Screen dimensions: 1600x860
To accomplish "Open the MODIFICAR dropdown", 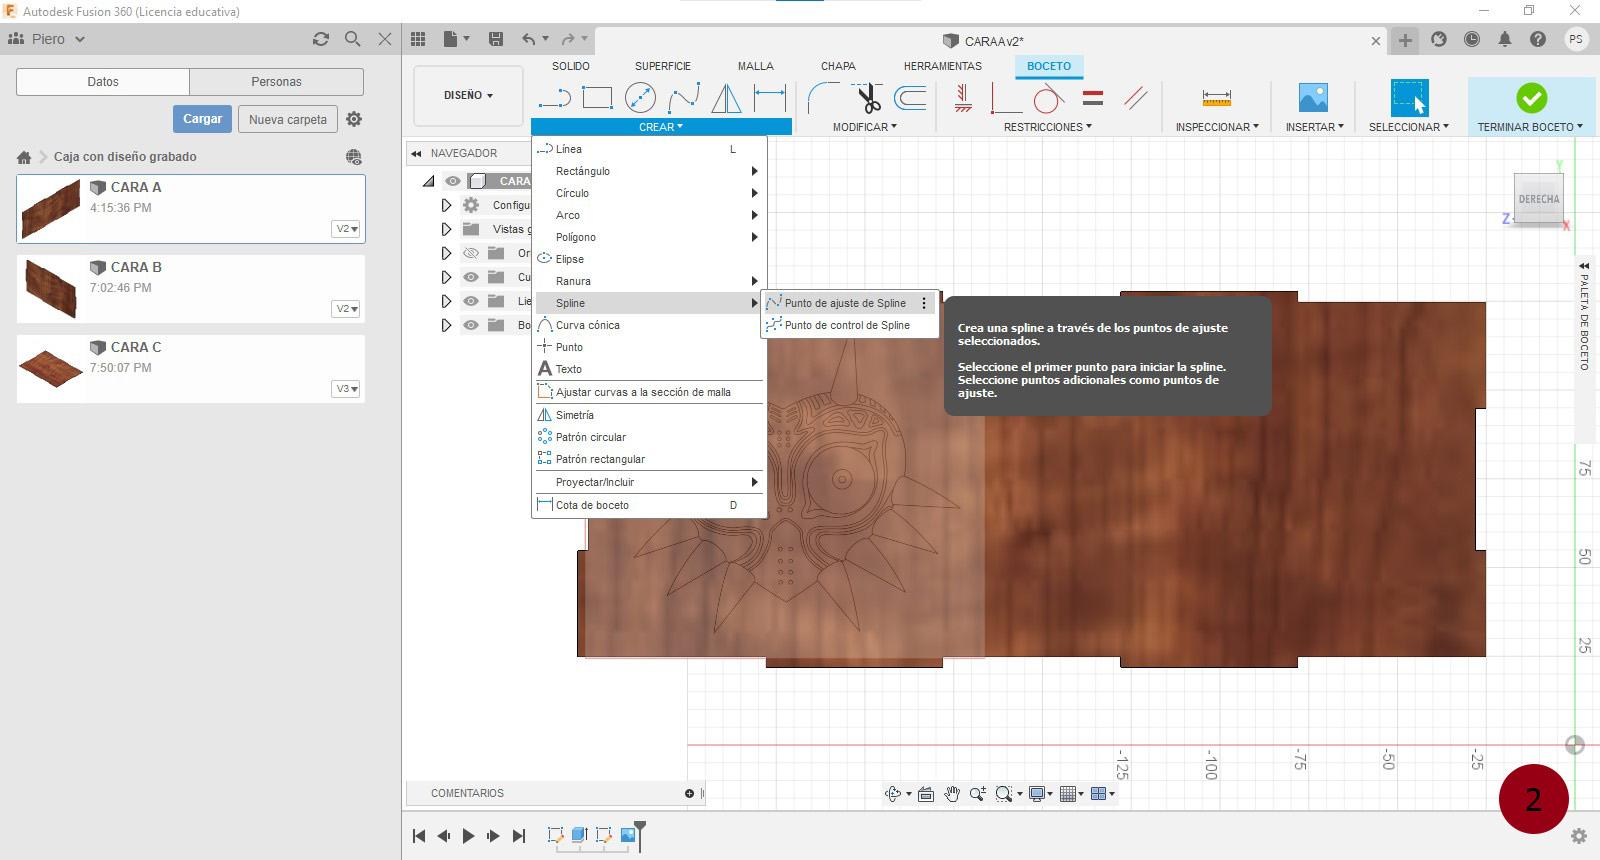I will point(865,127).
